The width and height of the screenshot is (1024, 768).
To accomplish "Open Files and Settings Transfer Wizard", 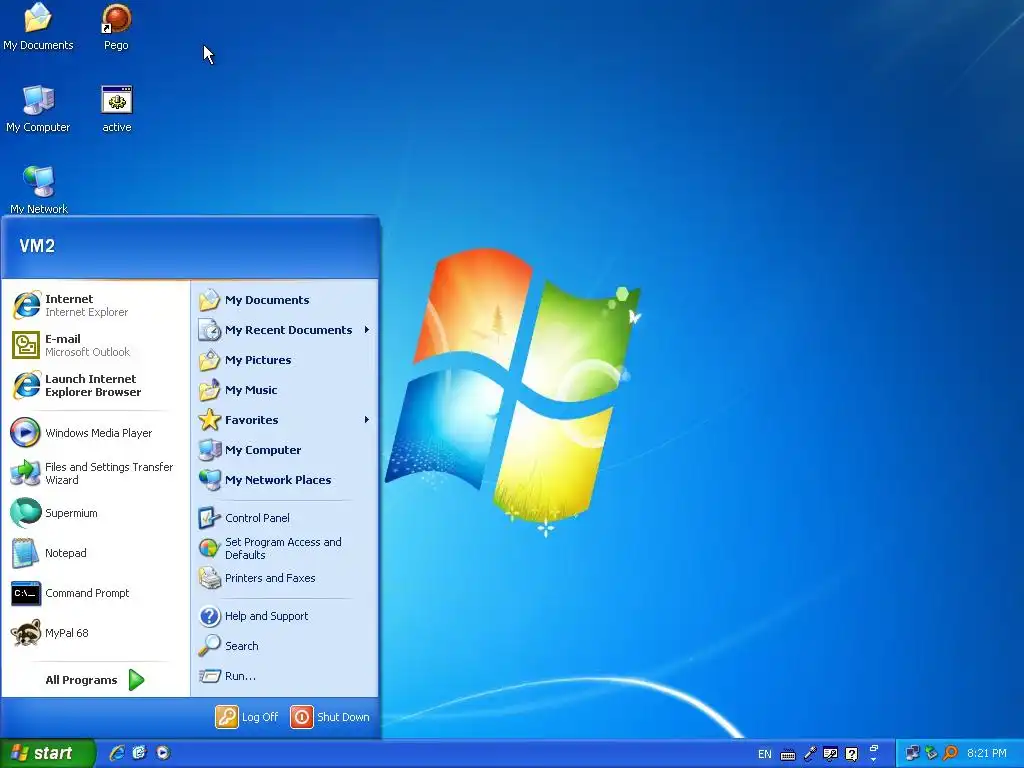I will click(95, 473).
